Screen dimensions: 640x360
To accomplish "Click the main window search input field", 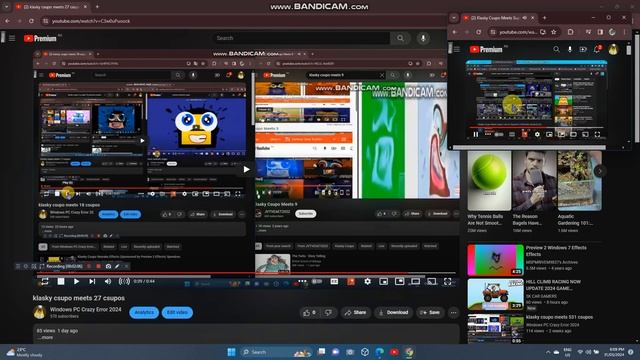I will point(301,38).
